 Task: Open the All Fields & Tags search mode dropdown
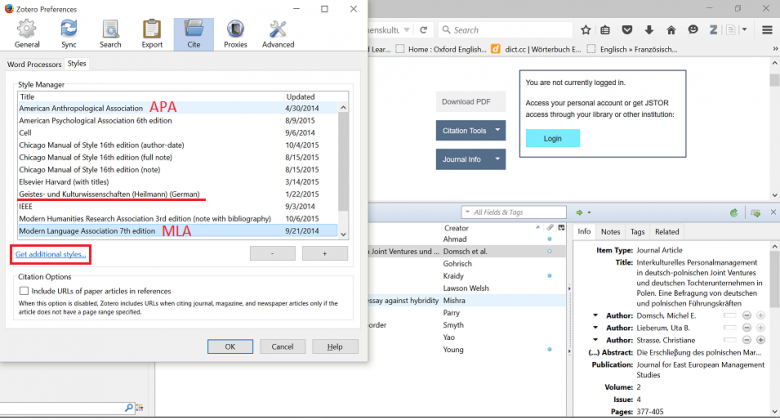tap(467, 212)
